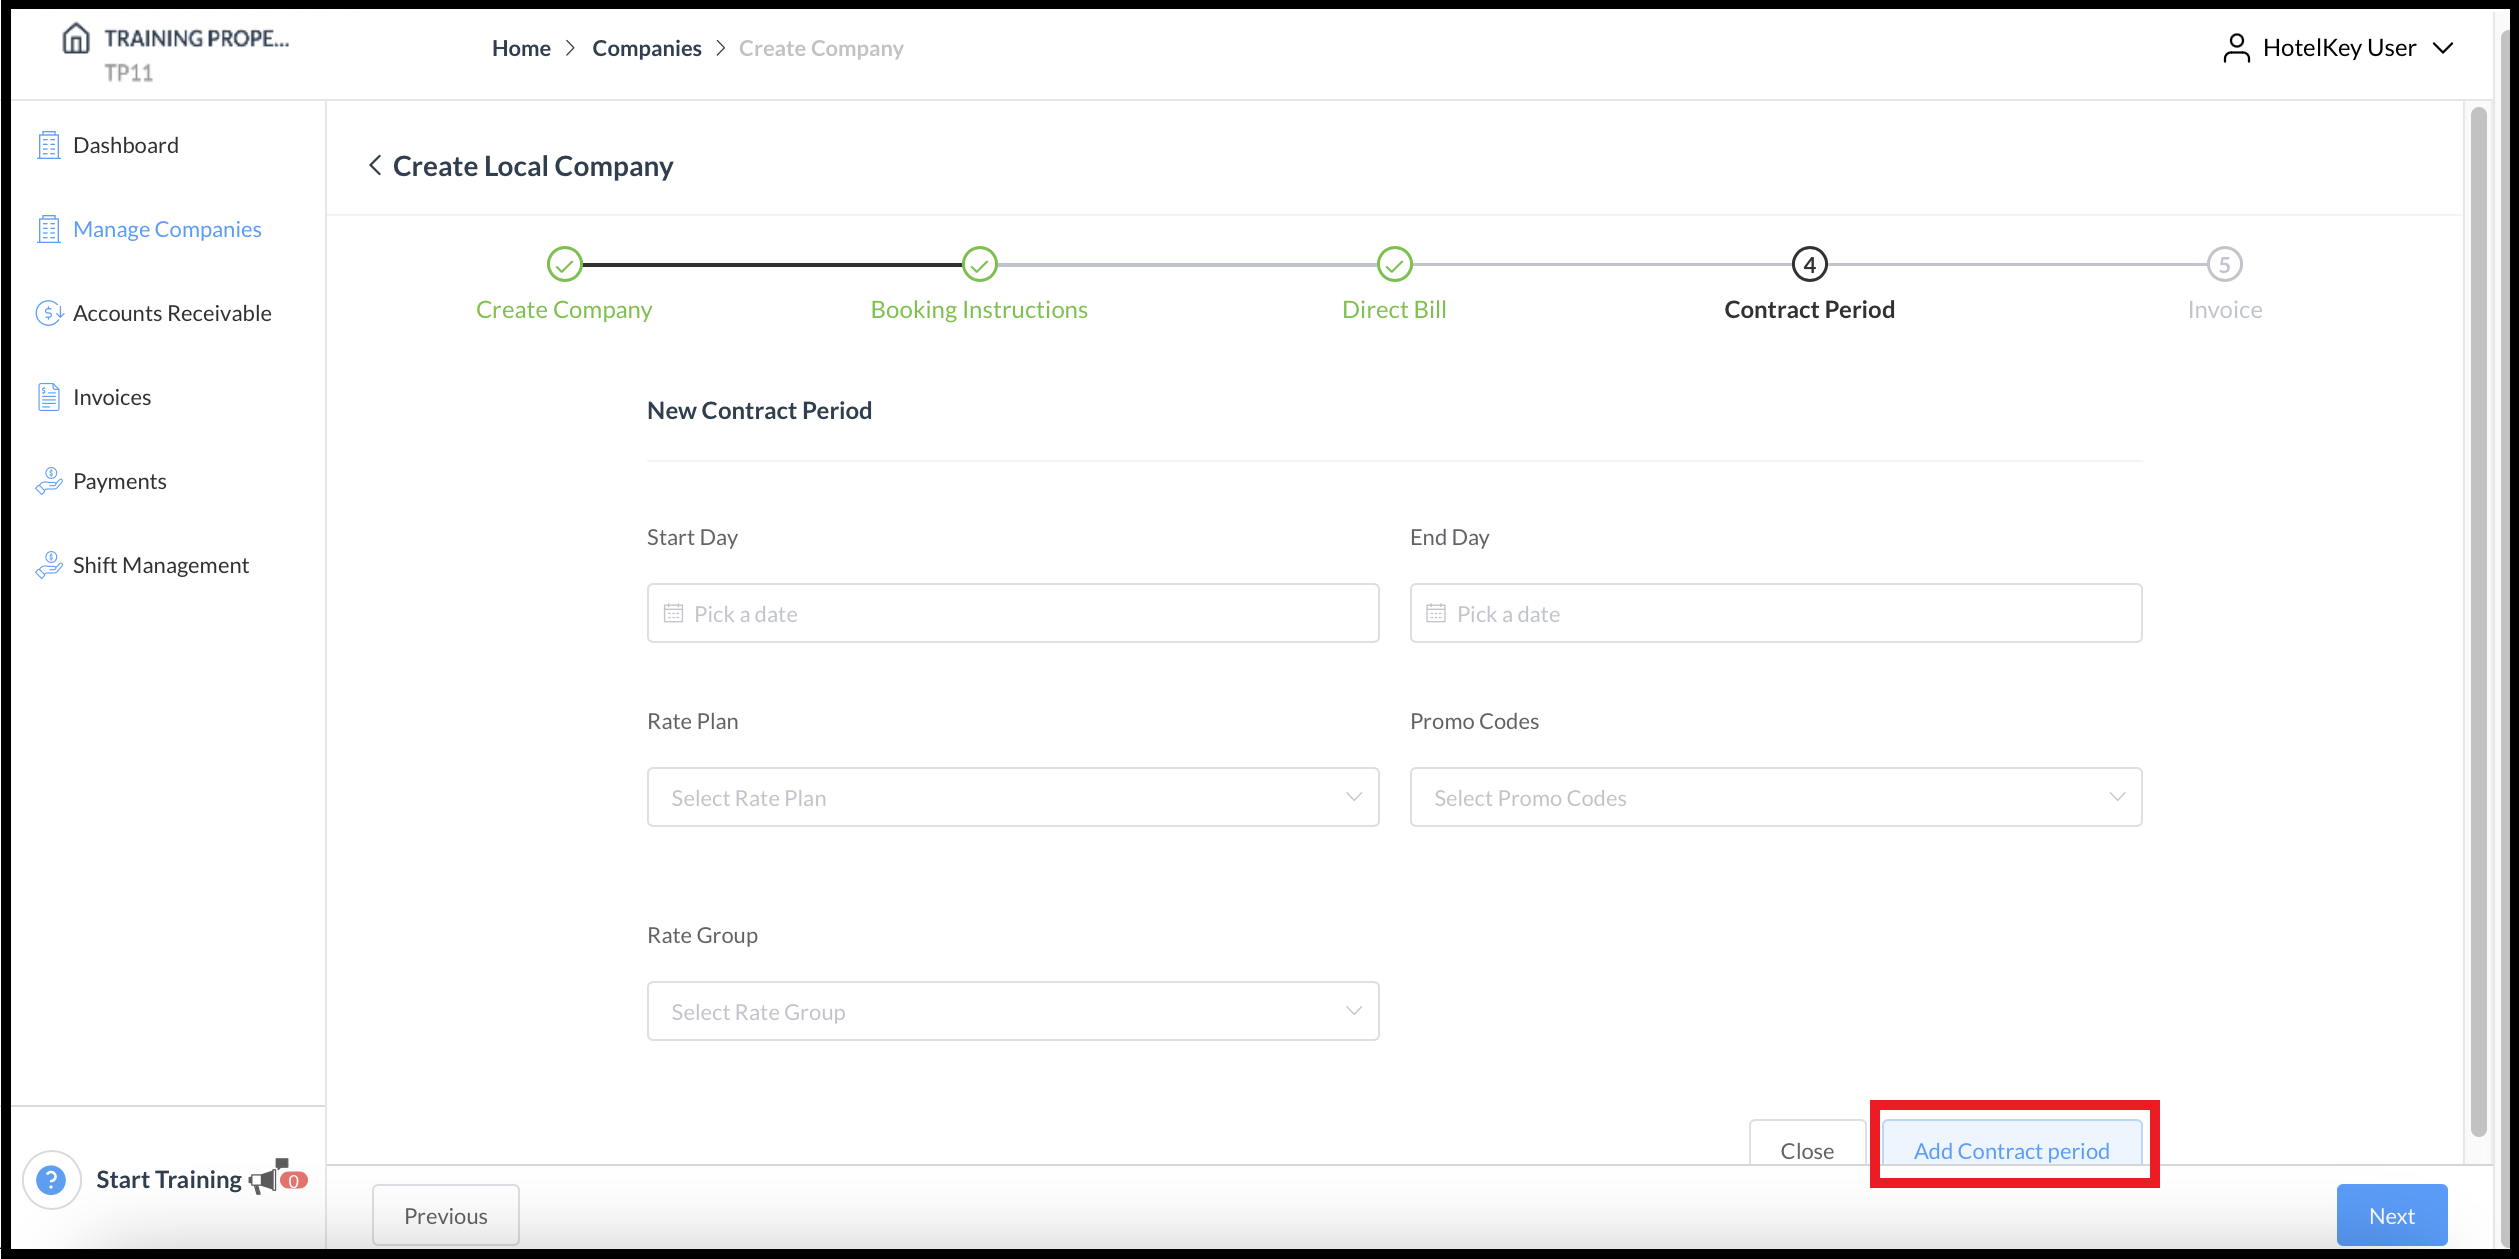Viewport: 2519px width, 1259px height.
Task: Open the Dashboard from the sidebar
Action: pos(125,144)
